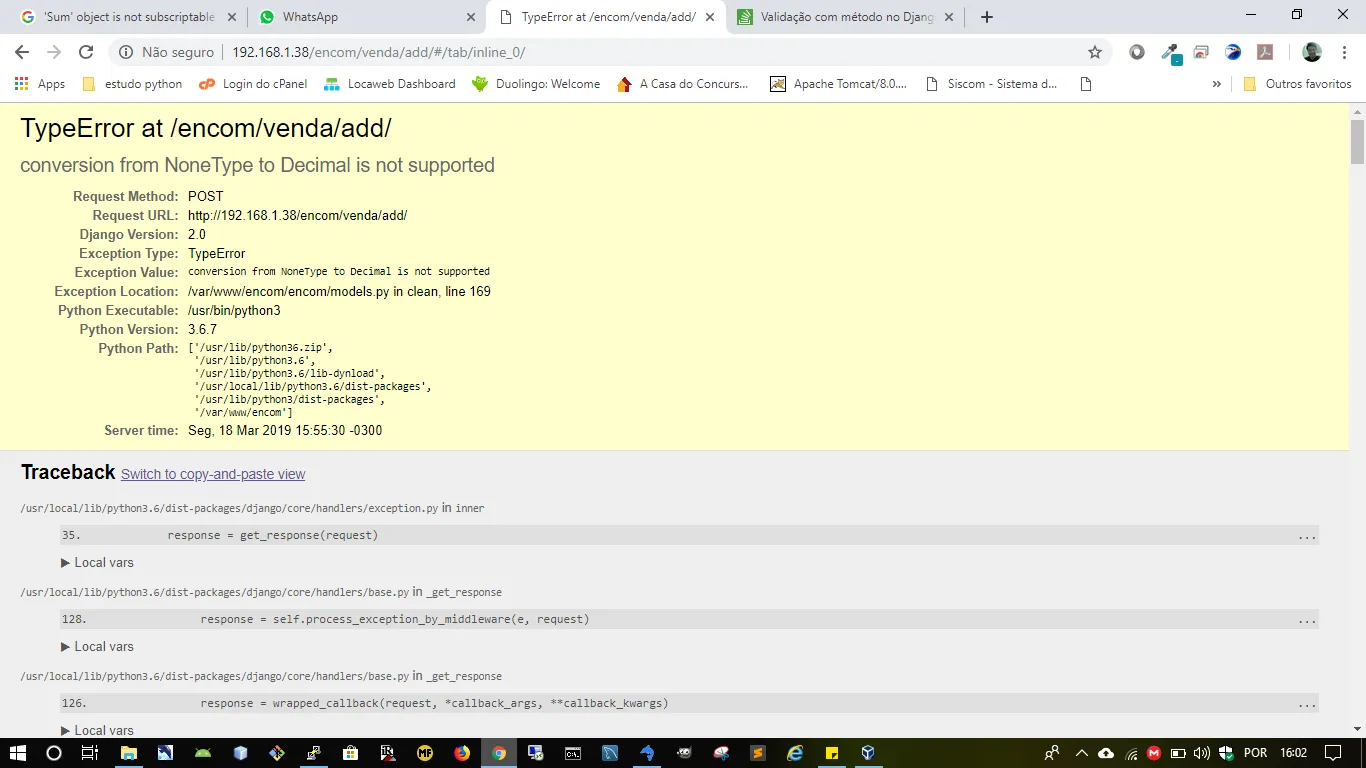Bookmark this page with the star icon
Viewport: 1366px width, 768px height.
(1095, 52)
